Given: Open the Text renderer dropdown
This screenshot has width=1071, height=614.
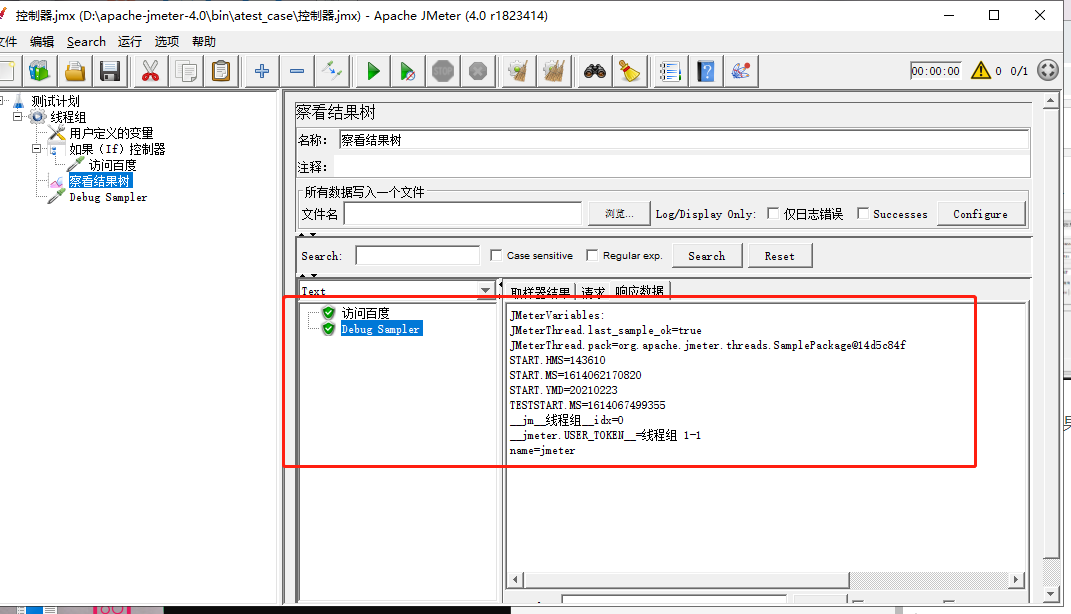Looking at the screenshot, I should [x=485, y=290].
